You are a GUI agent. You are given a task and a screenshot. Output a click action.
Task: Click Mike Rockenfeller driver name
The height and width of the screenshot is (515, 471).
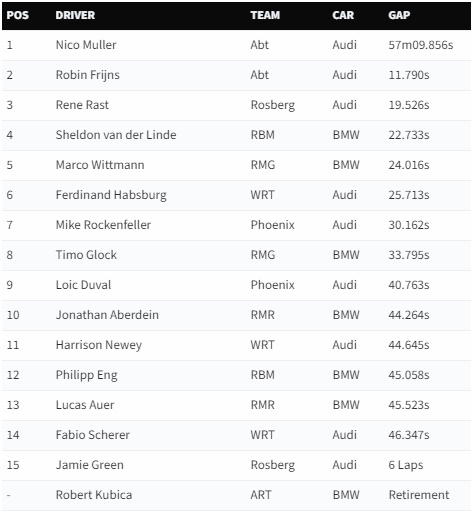pyautogui.click(x=103, y=225)
